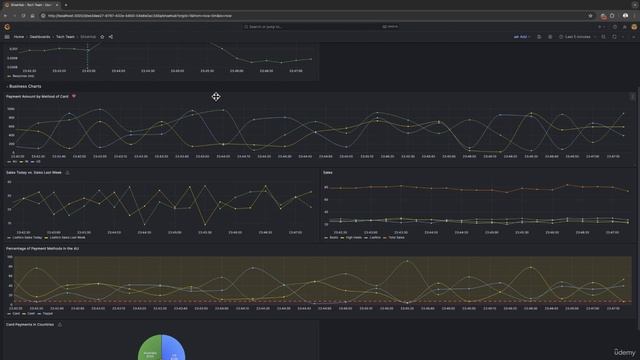Open the Payment Amount panel menu
Screen dimensions: 640x360
click(x=632, y=97)
